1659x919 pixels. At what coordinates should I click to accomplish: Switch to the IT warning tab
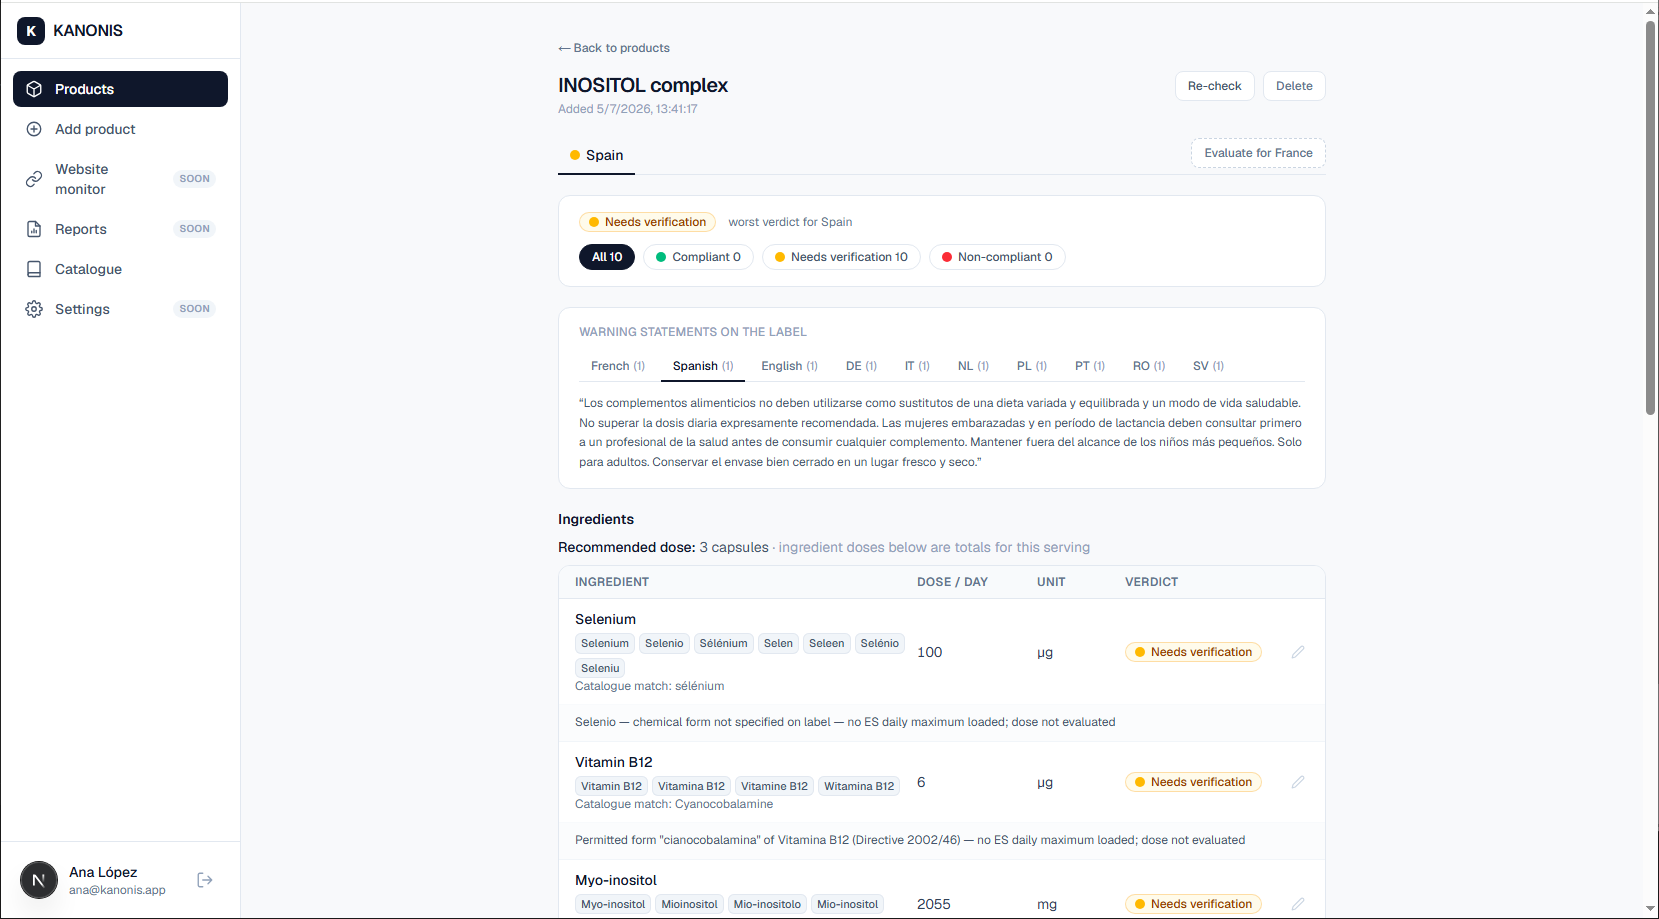coord(917,366)
